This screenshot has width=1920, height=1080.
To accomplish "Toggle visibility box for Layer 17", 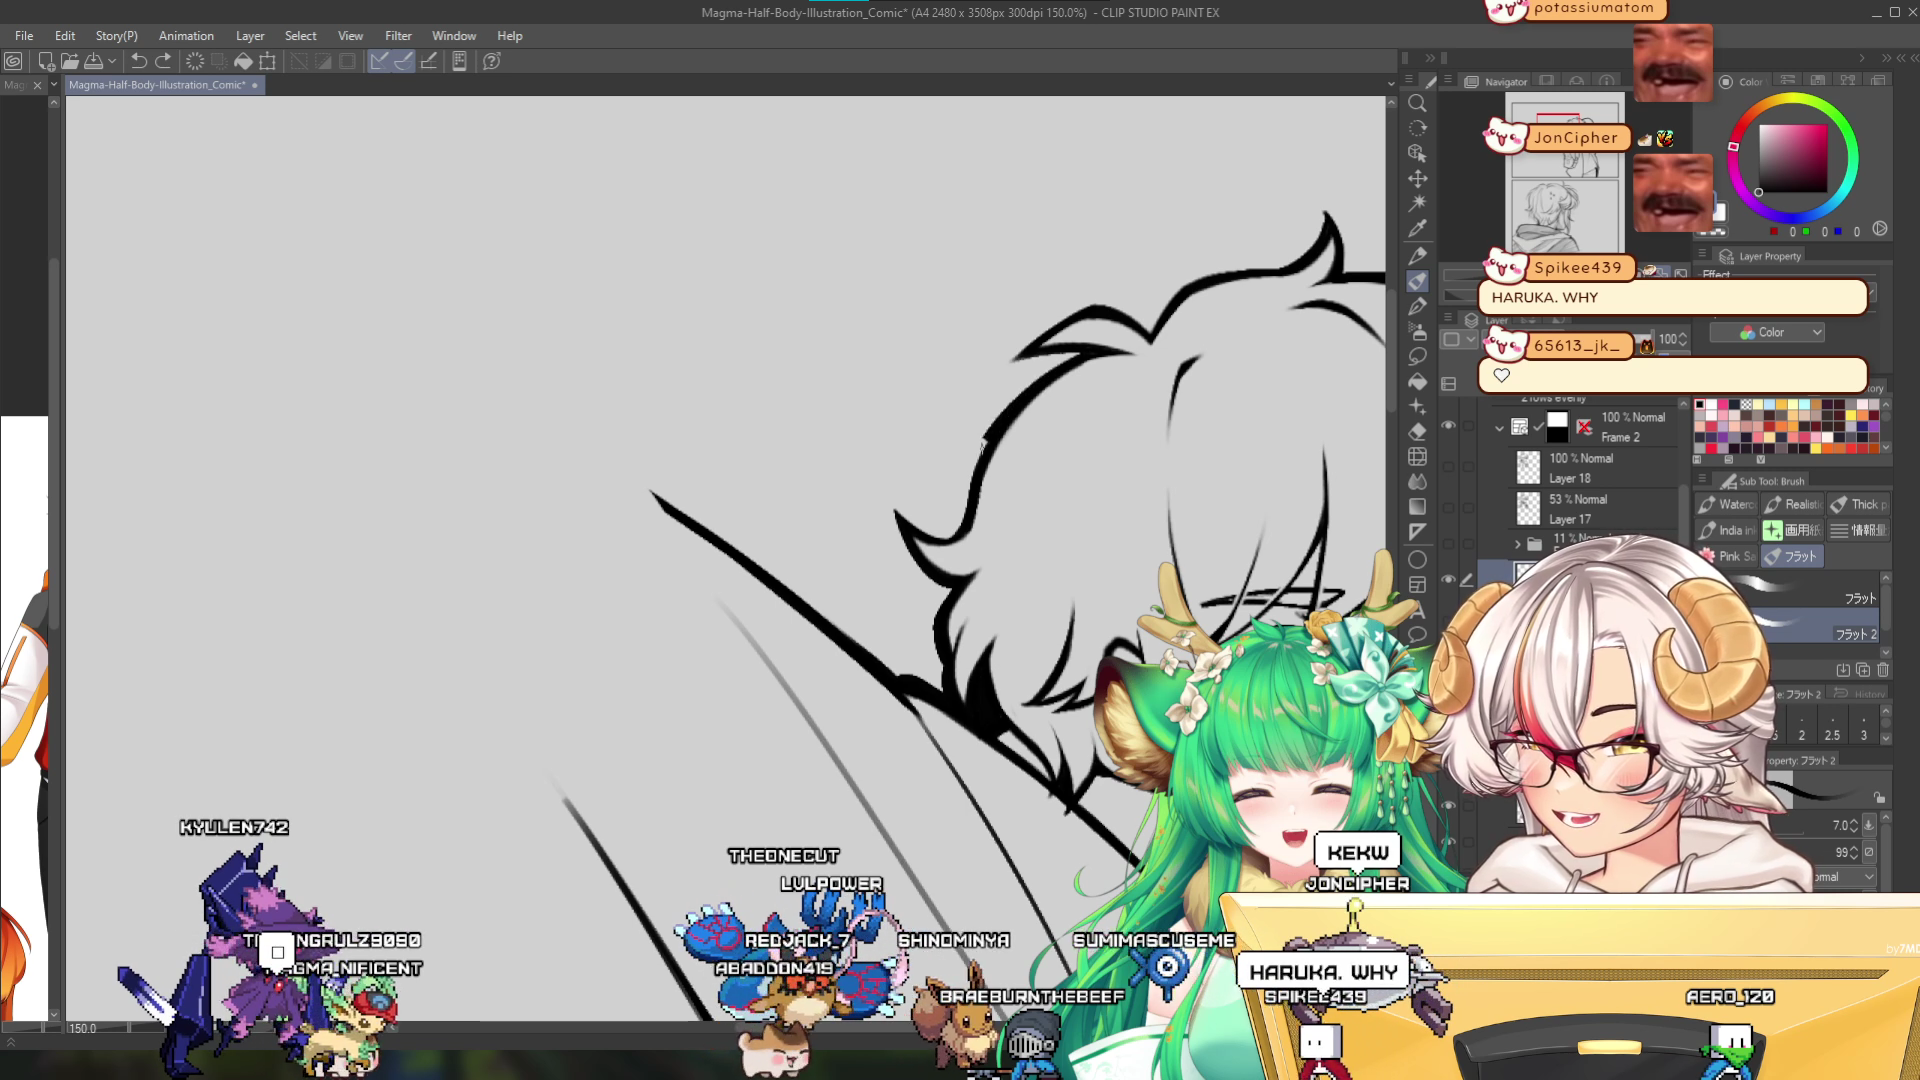I will tap(1448, 508).
